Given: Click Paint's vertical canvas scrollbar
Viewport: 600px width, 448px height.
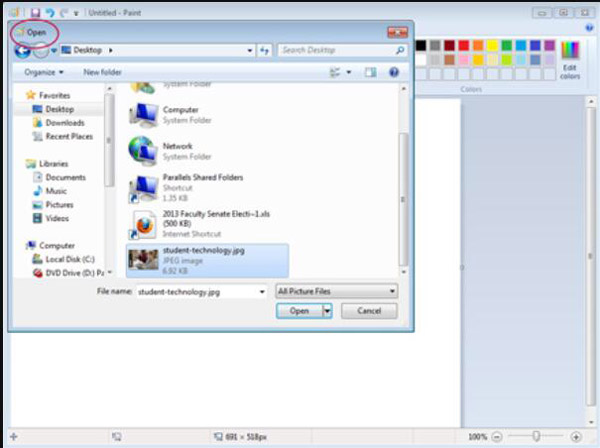Looking at the screenshot, I should pos(591,256).
